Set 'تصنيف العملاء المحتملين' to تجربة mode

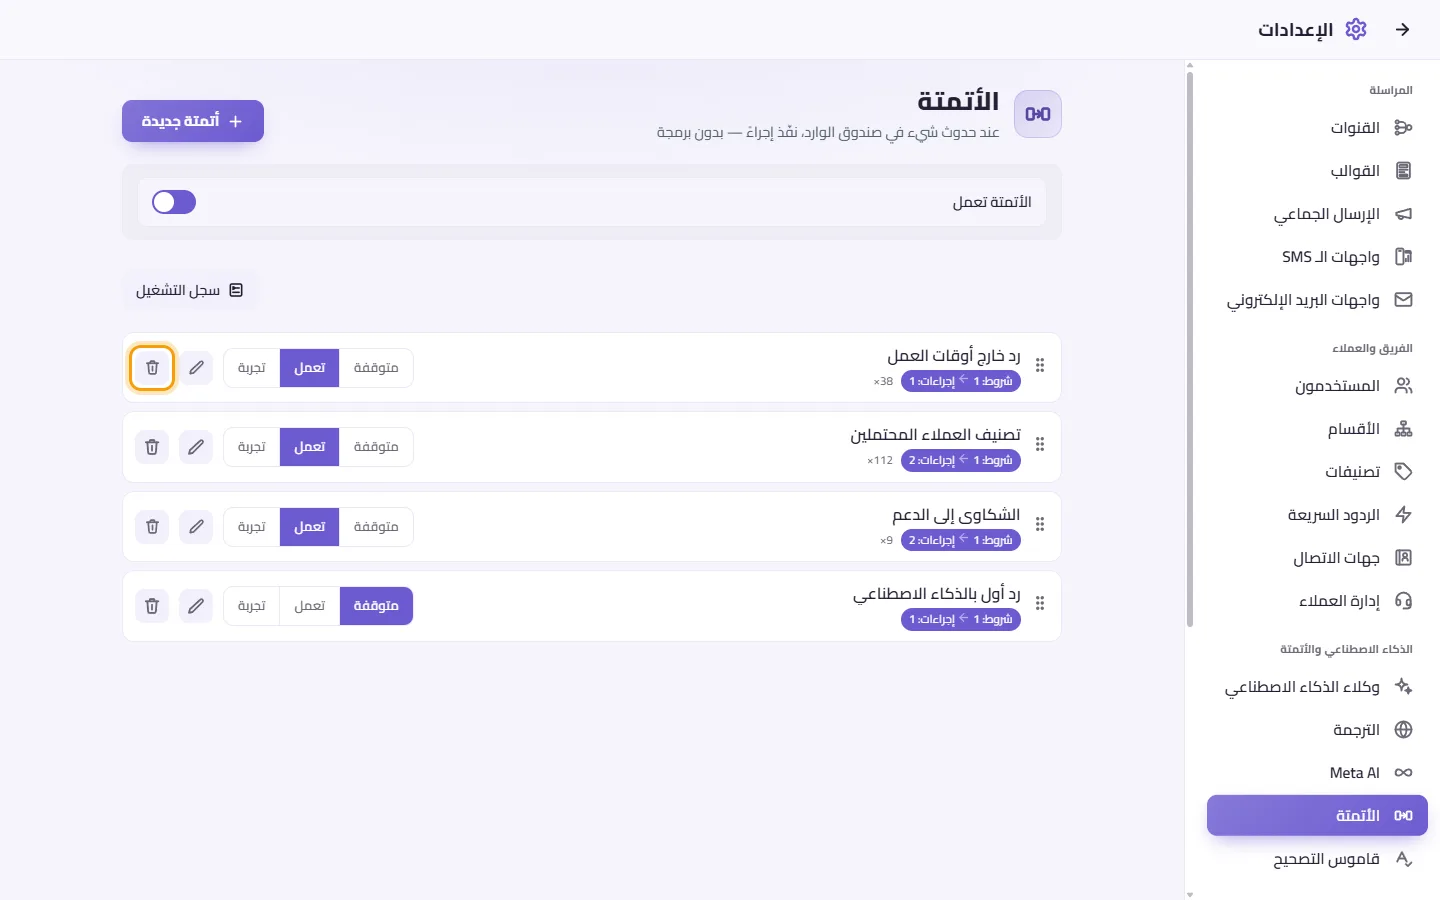[x=252, y=447]
